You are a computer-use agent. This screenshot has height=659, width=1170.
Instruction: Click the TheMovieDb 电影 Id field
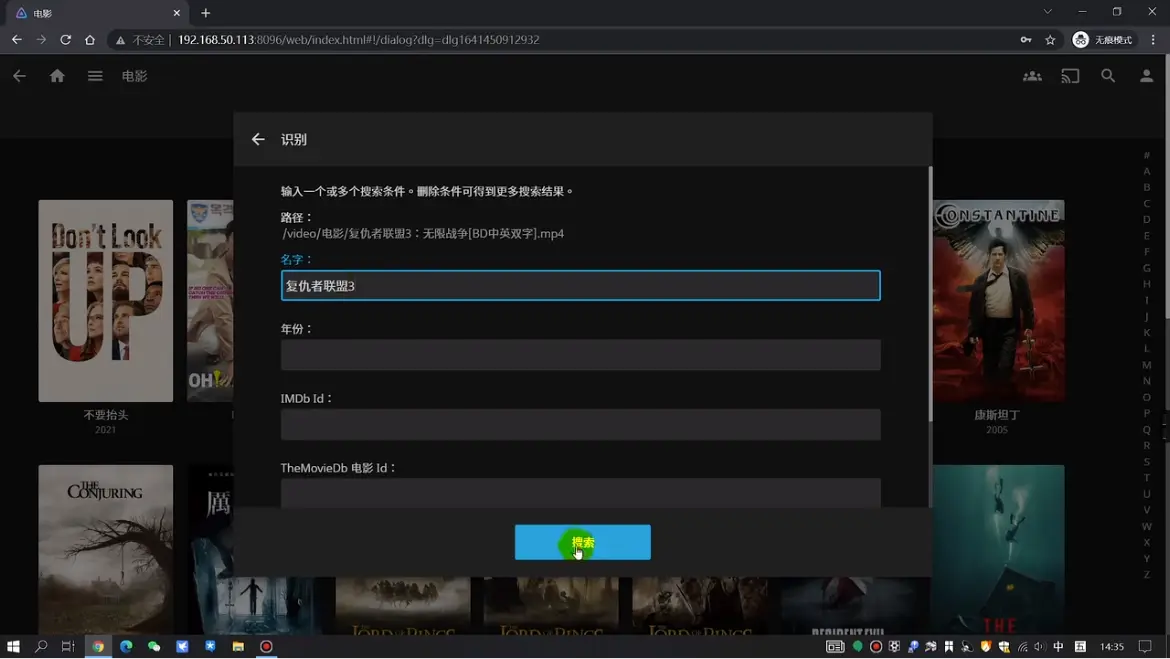(x=580, y=492)
